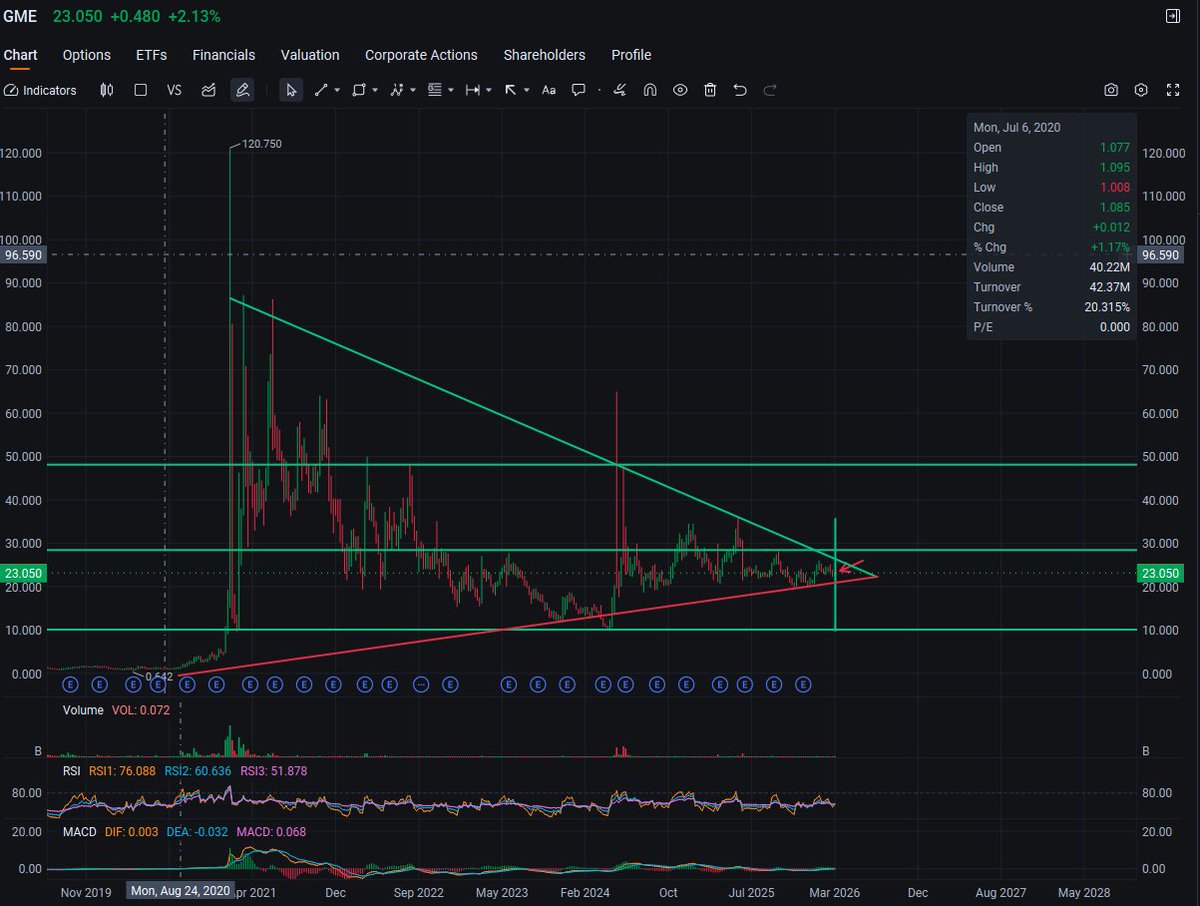This screenshot has height=906, width=1200.
Task: Expand the shape tool dropdown arrow
Action: click(x=375, y=90)
